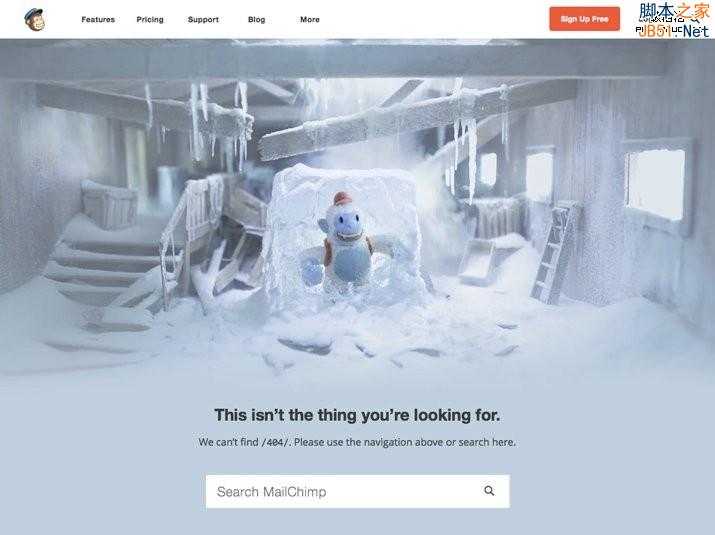Click the /404/ path text
The height and width of the screenshot is (535, 715).
click(x=275, y=442)
